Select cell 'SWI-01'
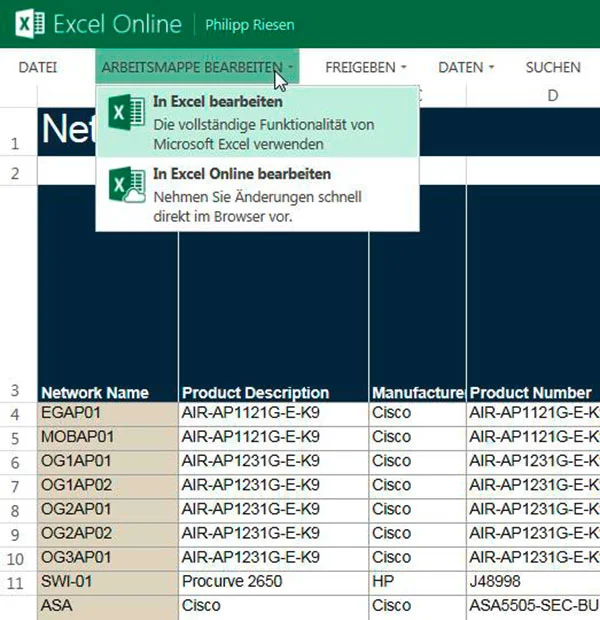Image resolution: width=600 pixels, height=620 pixels. click(108, 583)
